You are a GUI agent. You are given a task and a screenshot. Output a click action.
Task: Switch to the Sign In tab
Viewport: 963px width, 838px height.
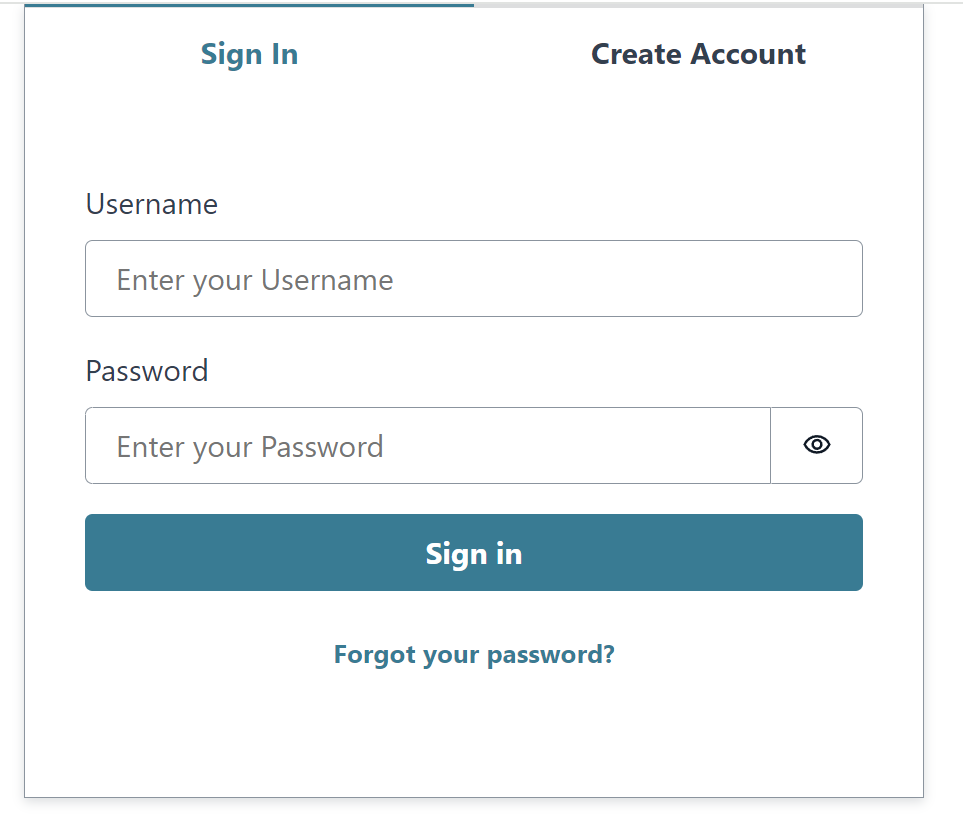[x=249, y=54]
